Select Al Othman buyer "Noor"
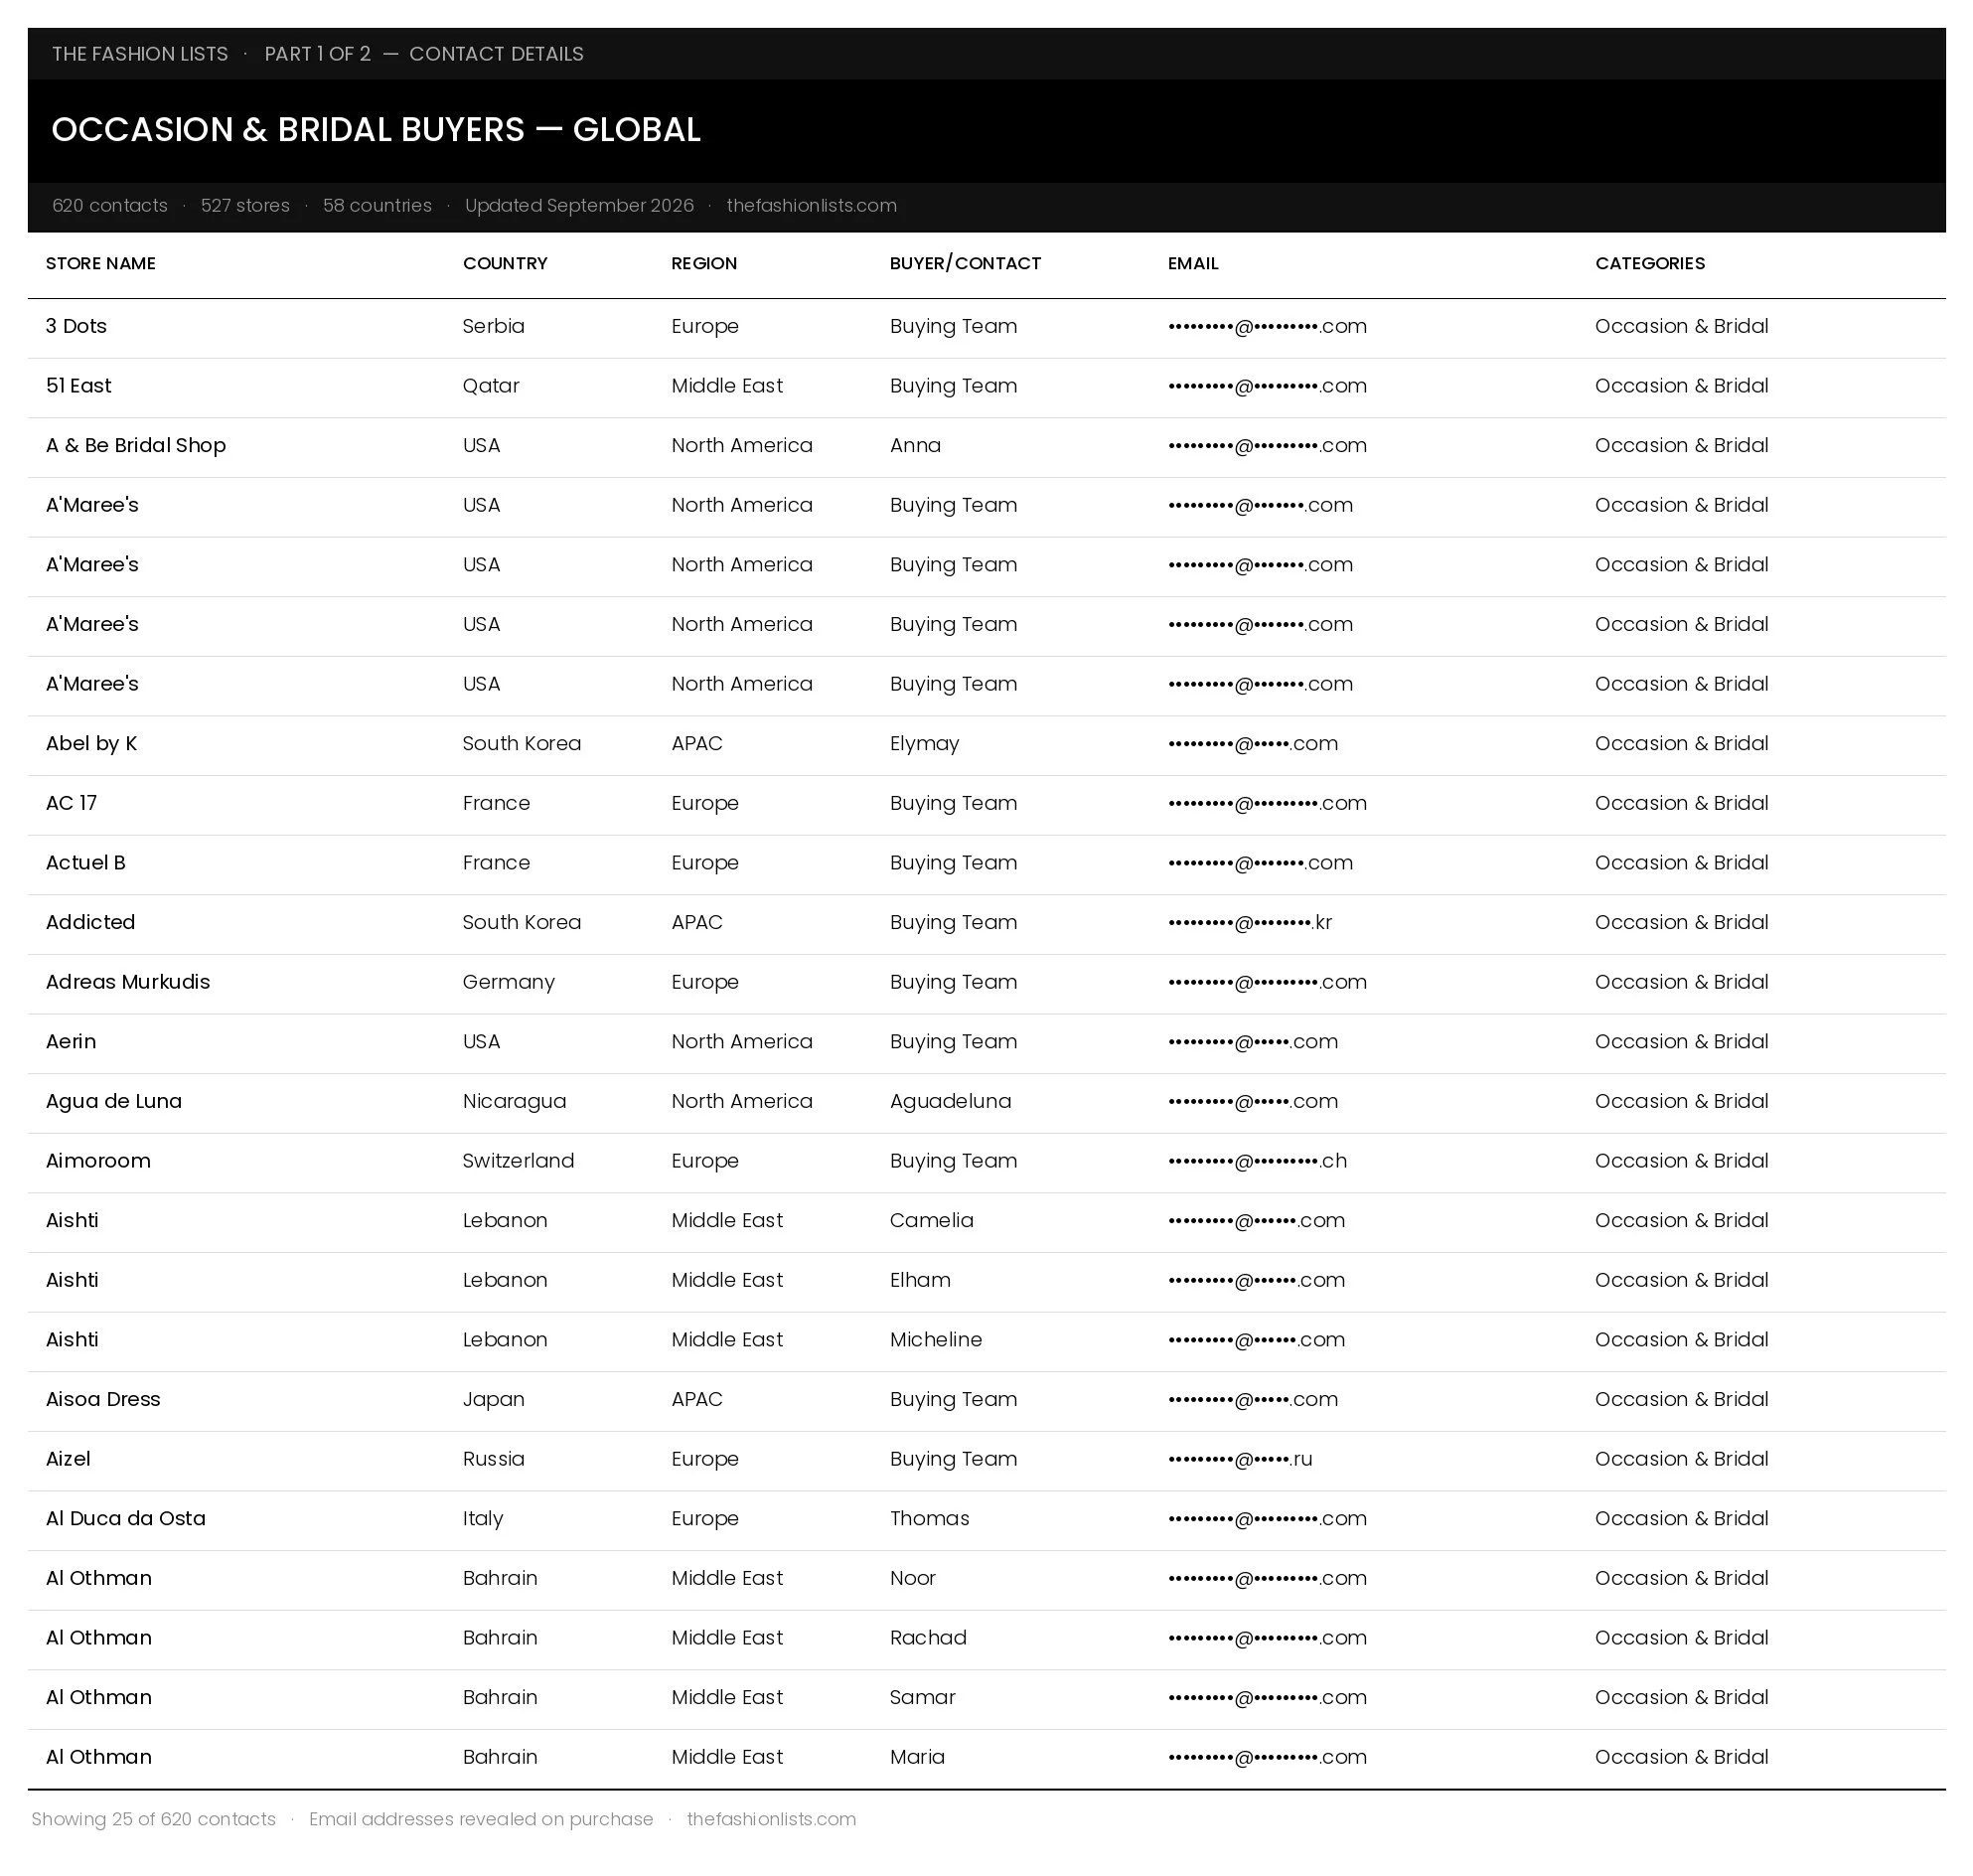This screenshot has width=1973, height=1876. click(x=913, y=1578)
